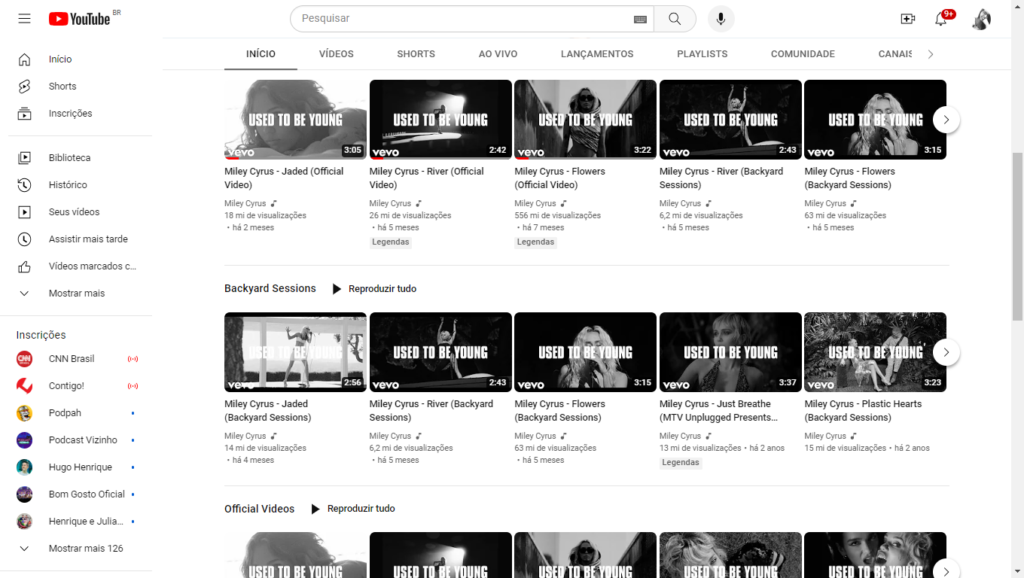Switch to the LANÇAMENTOS tab
Screen dimensions: 1024x578
click(x=597, y=54)
